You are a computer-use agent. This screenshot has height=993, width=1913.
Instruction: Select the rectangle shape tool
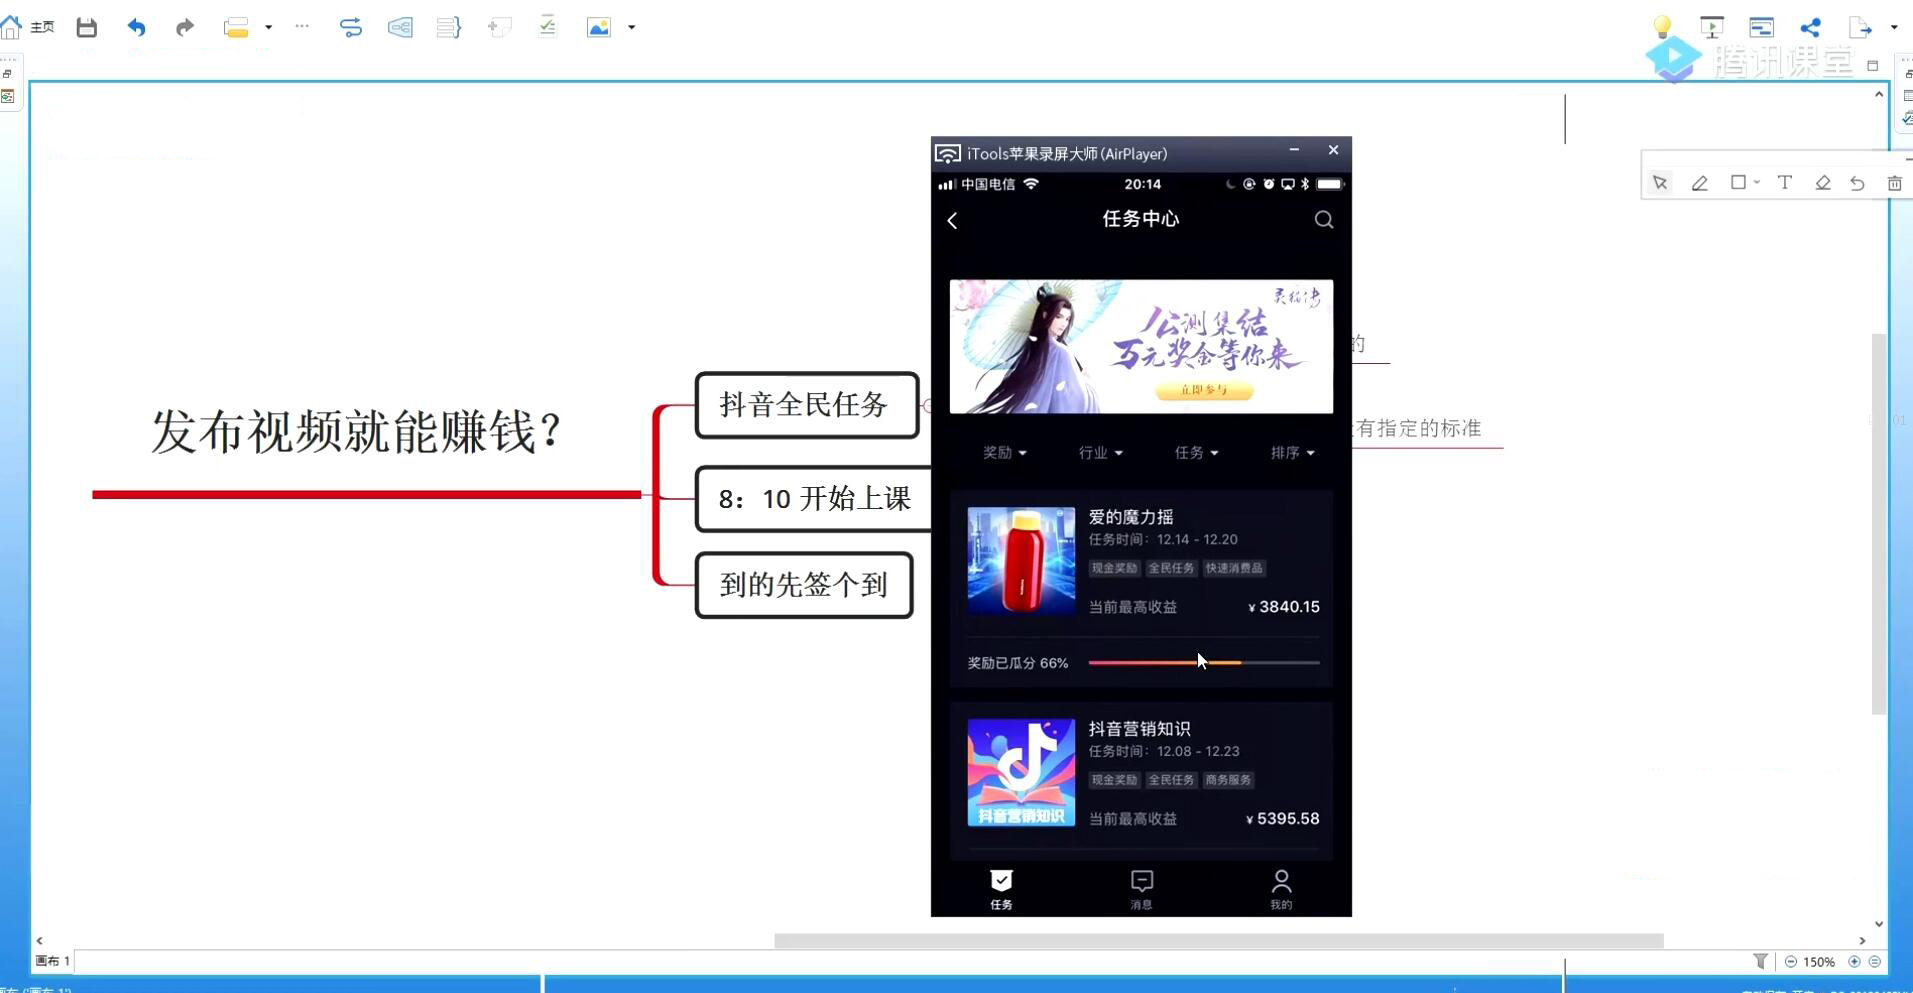tap(1738, 182)
